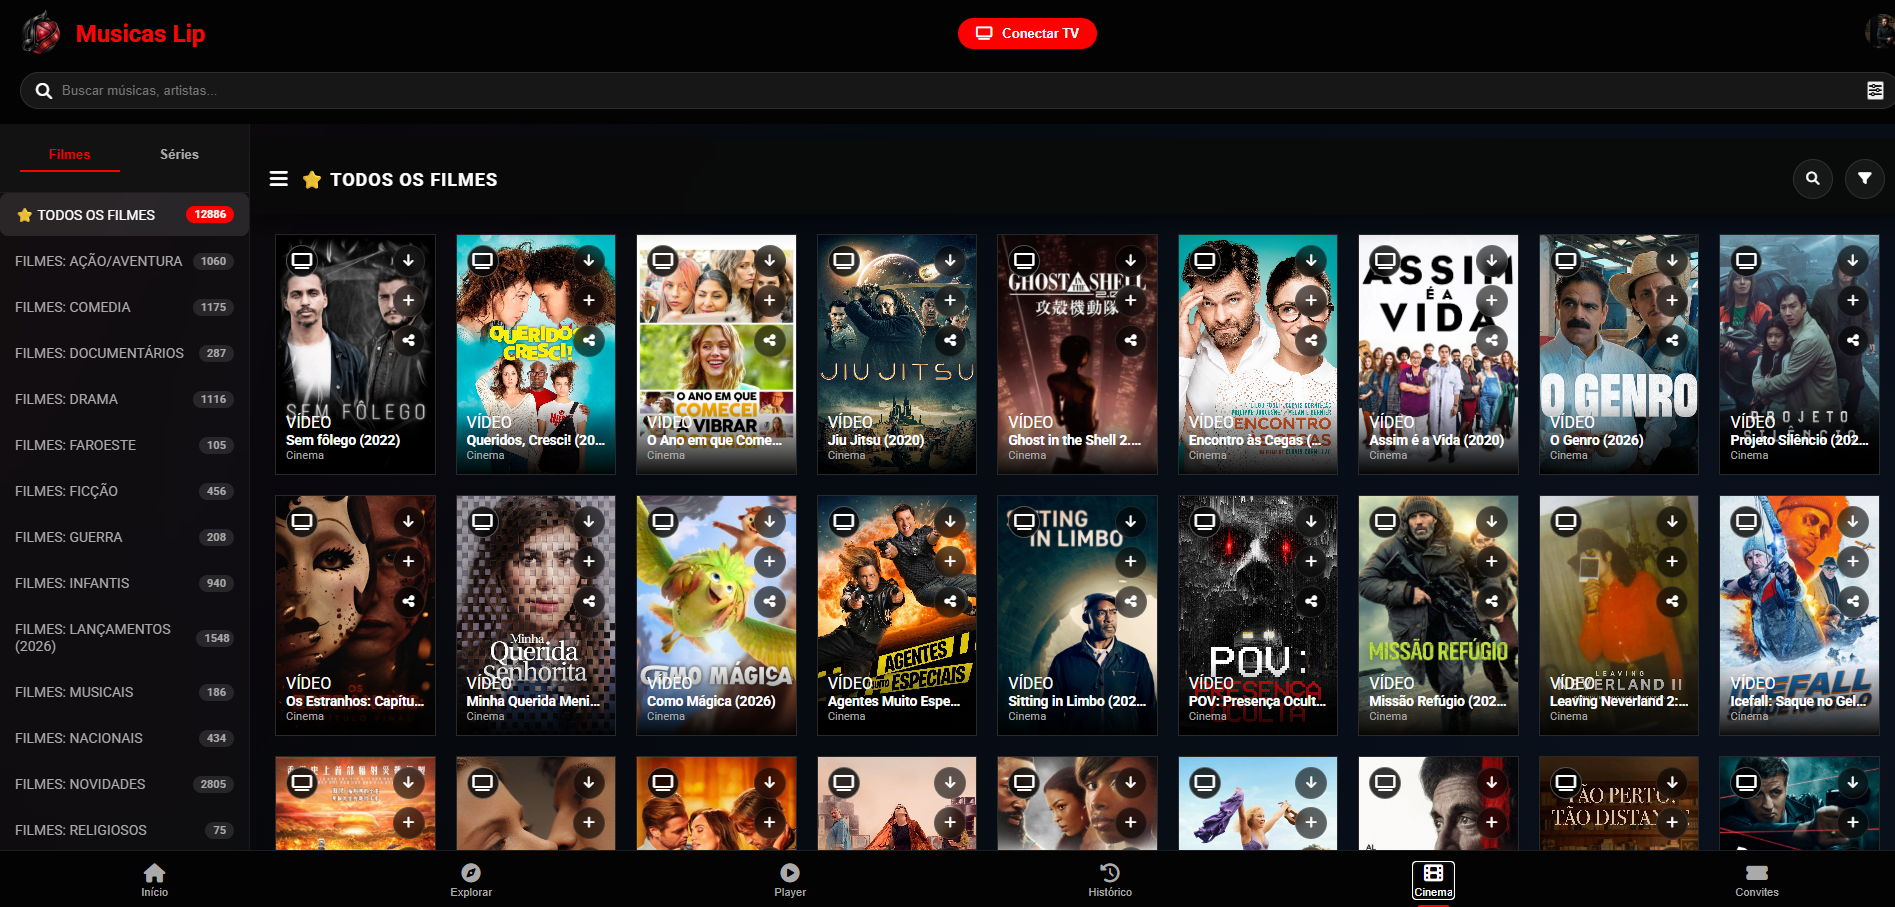Download Leaving Neverland 2 with arrow icon
This screenshot has width=1895, height=907.
coord(1672,521)
